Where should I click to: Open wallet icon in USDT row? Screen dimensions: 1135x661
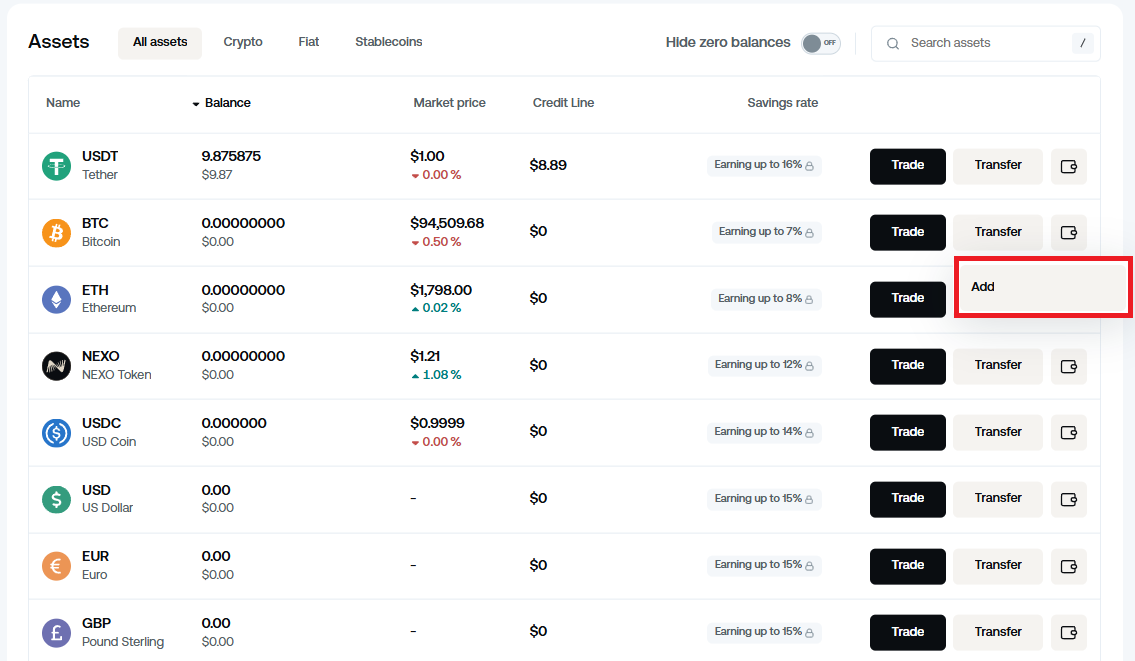pos(1068,167)
